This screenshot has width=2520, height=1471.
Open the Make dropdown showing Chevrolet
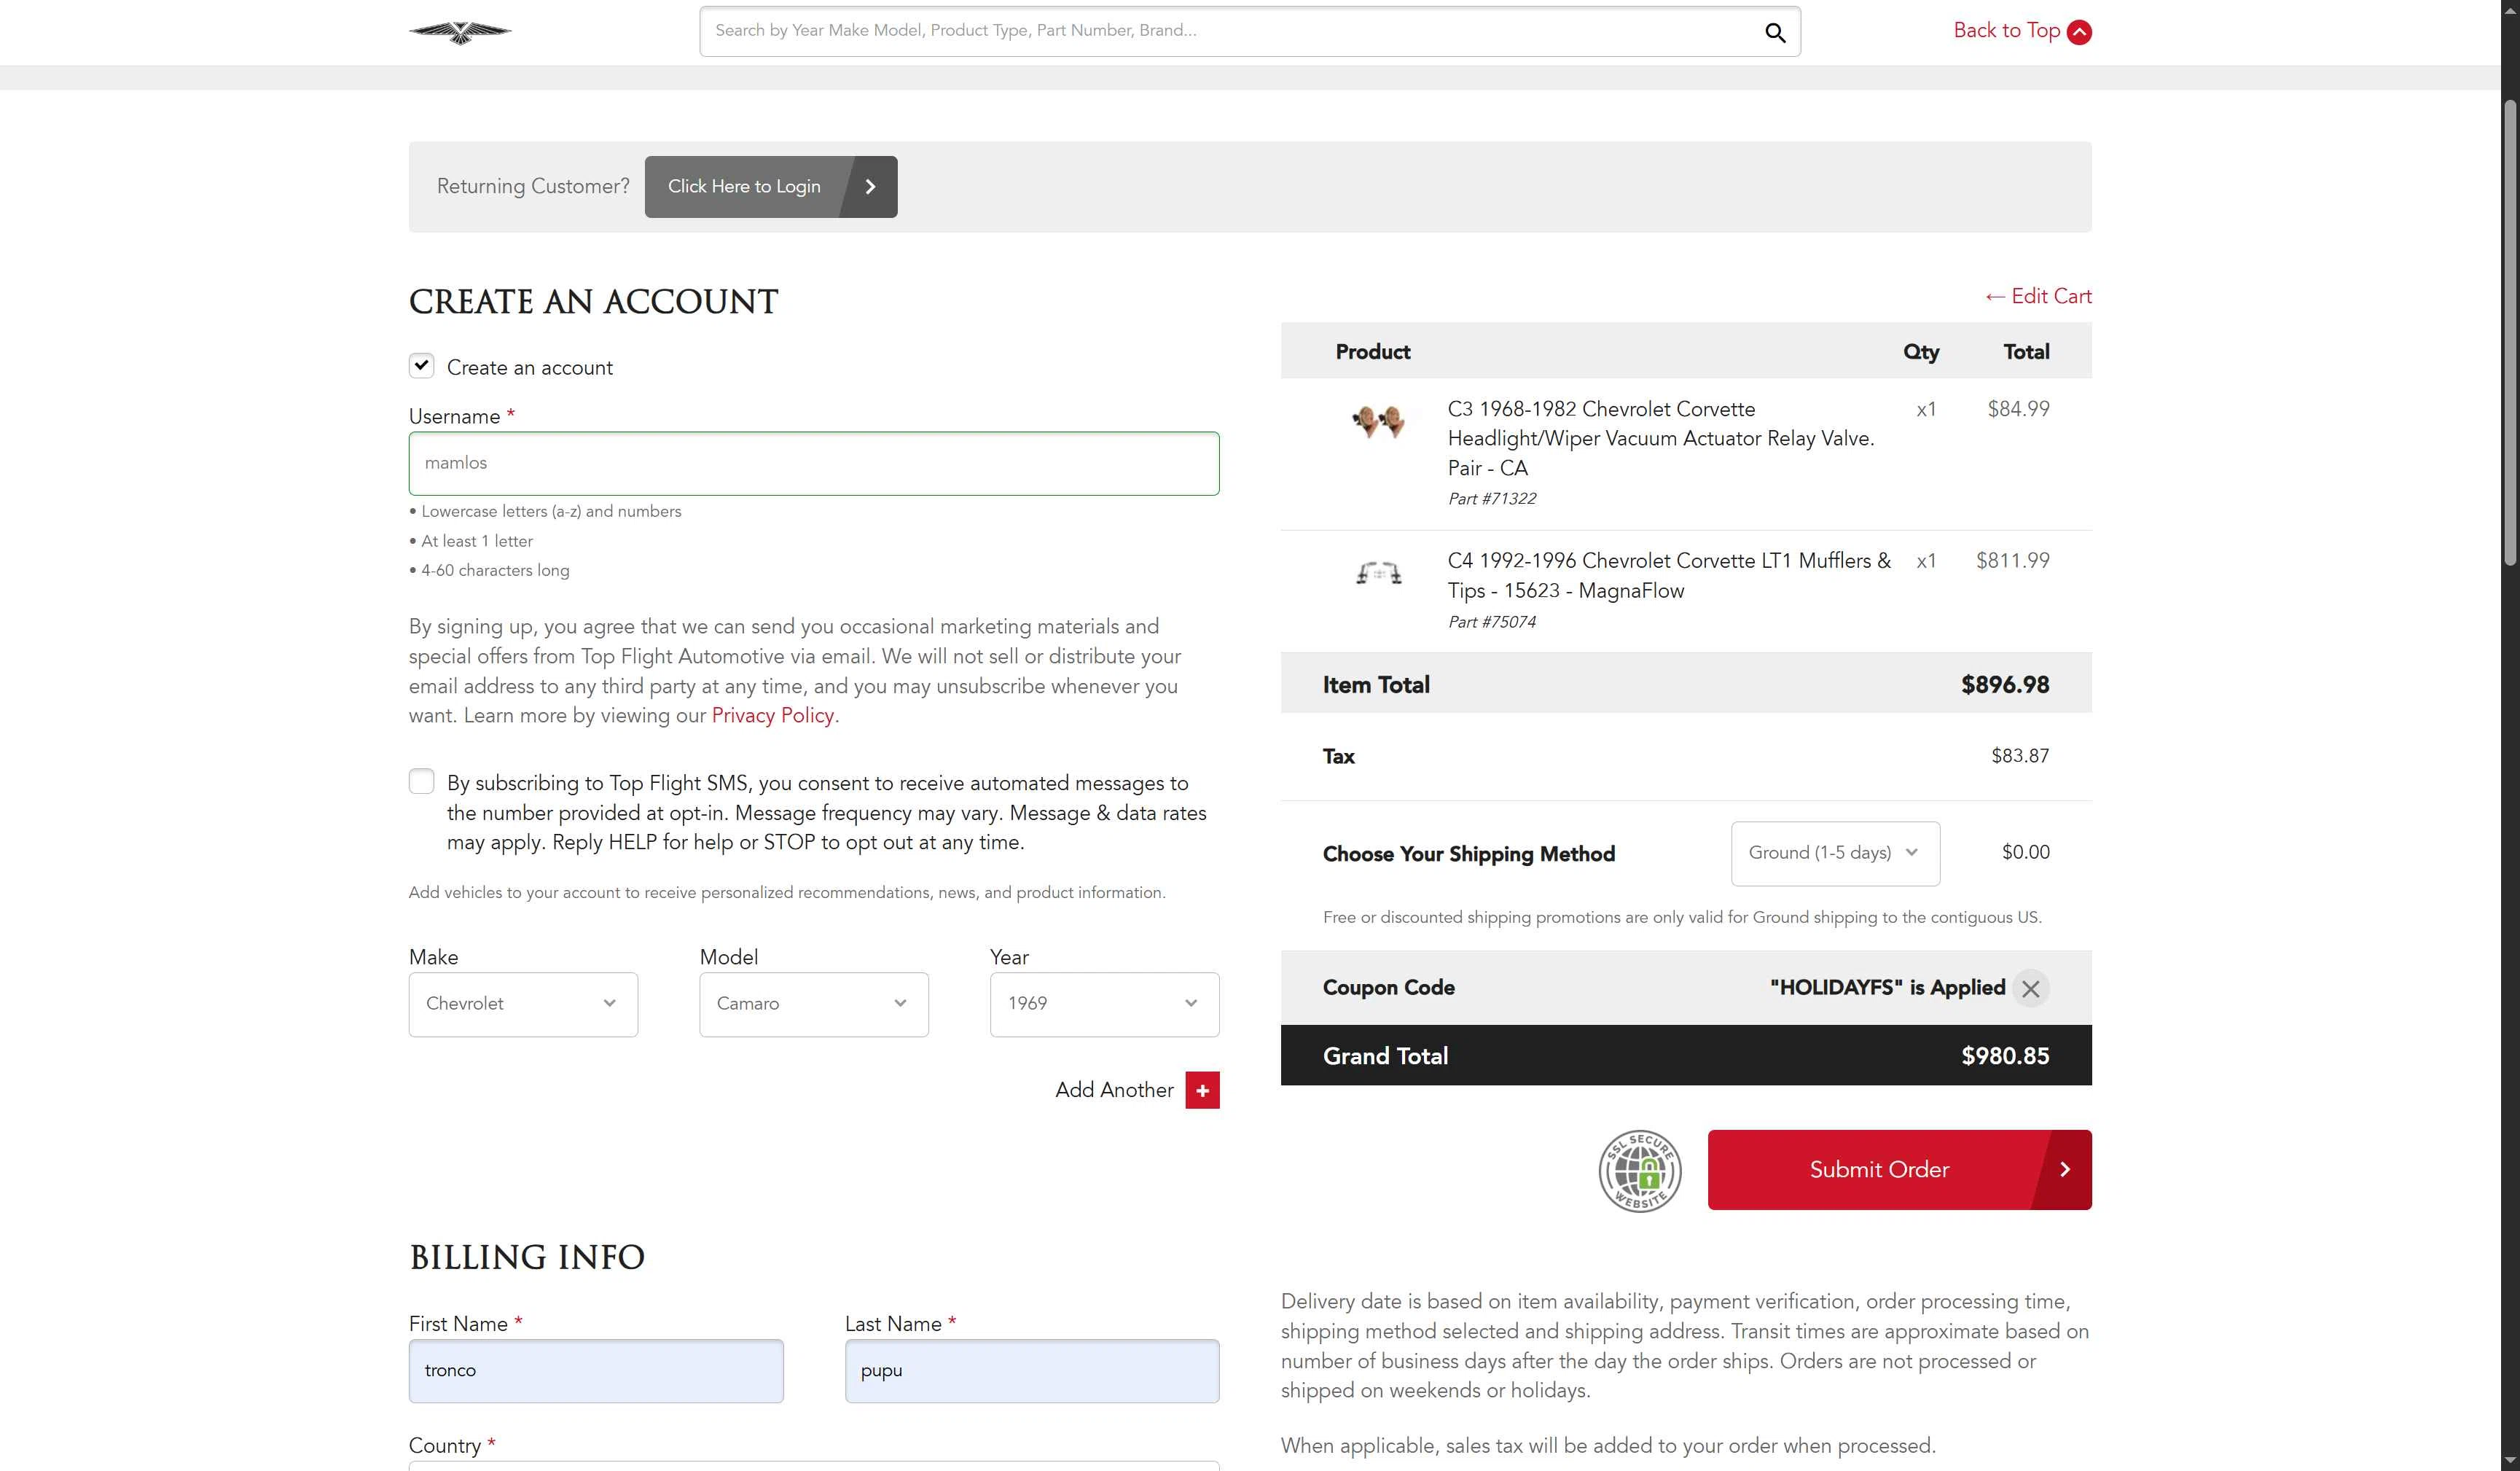tap(522, 1004)
